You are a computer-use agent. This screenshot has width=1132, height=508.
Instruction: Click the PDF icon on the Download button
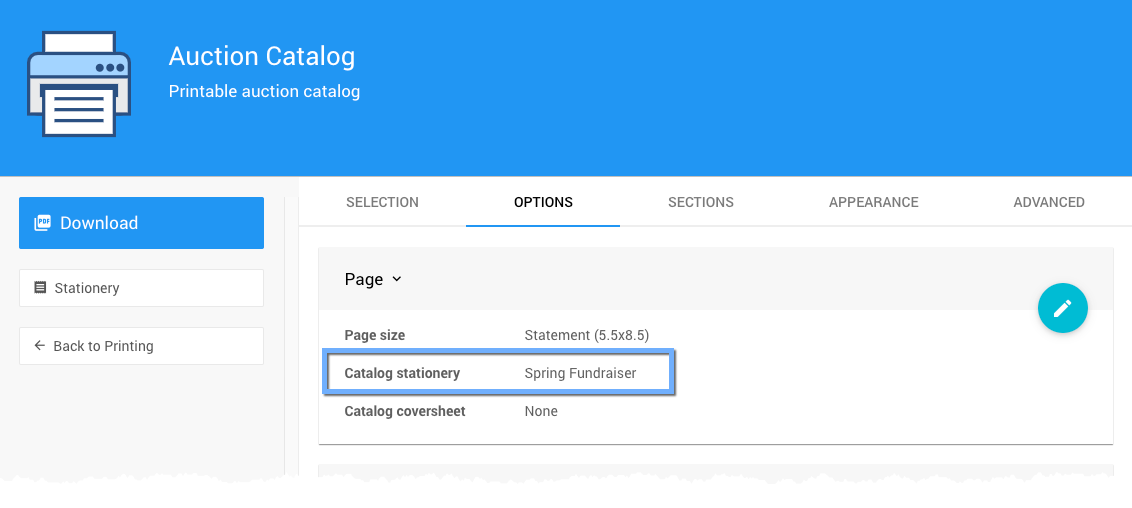tap(42, 223)
